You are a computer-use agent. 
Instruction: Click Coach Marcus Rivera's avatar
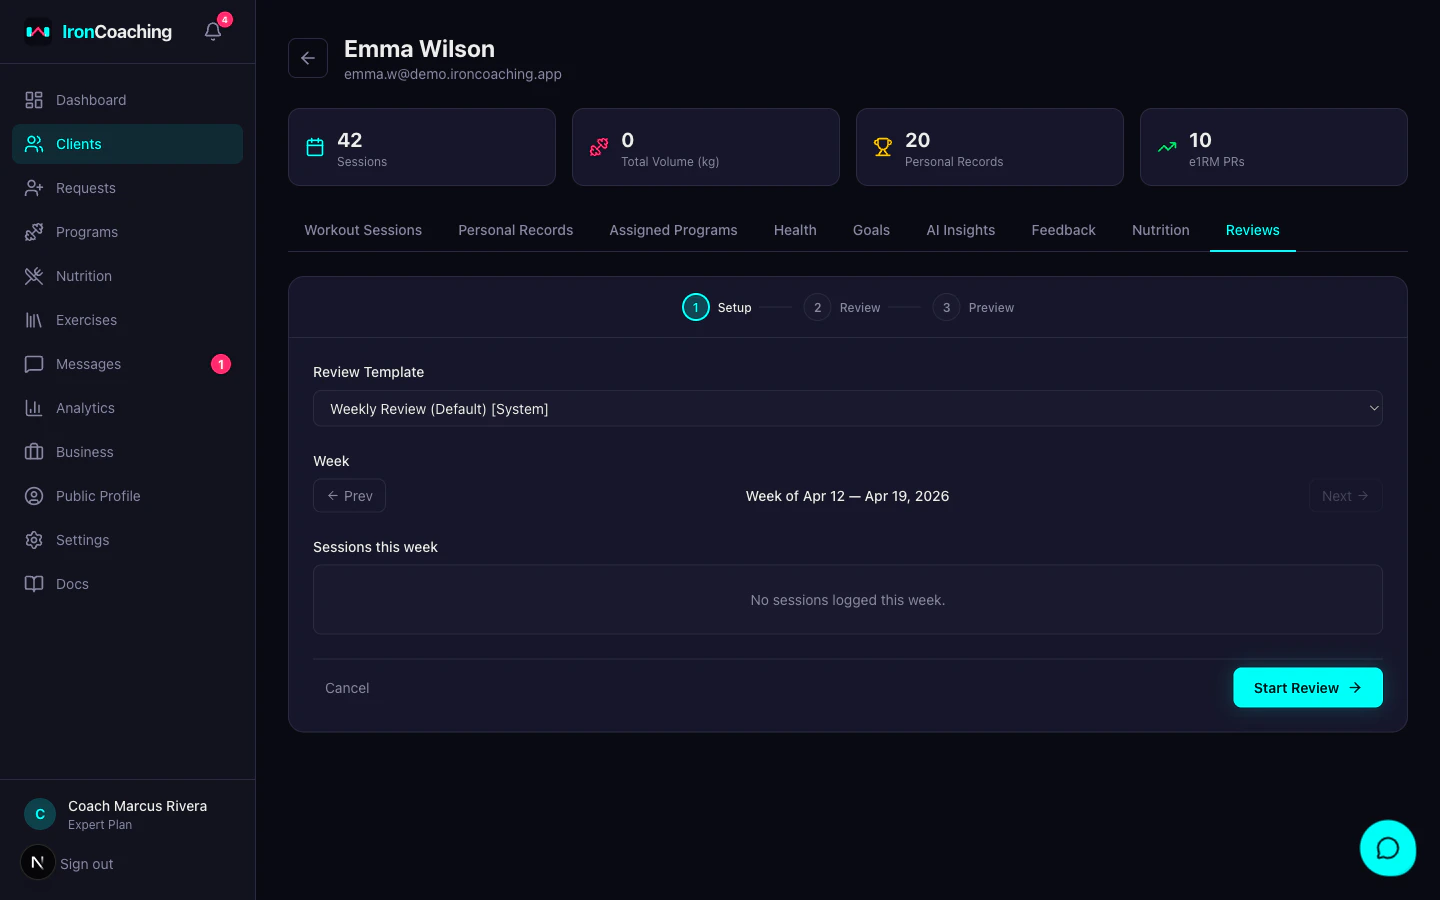(39, 814)
